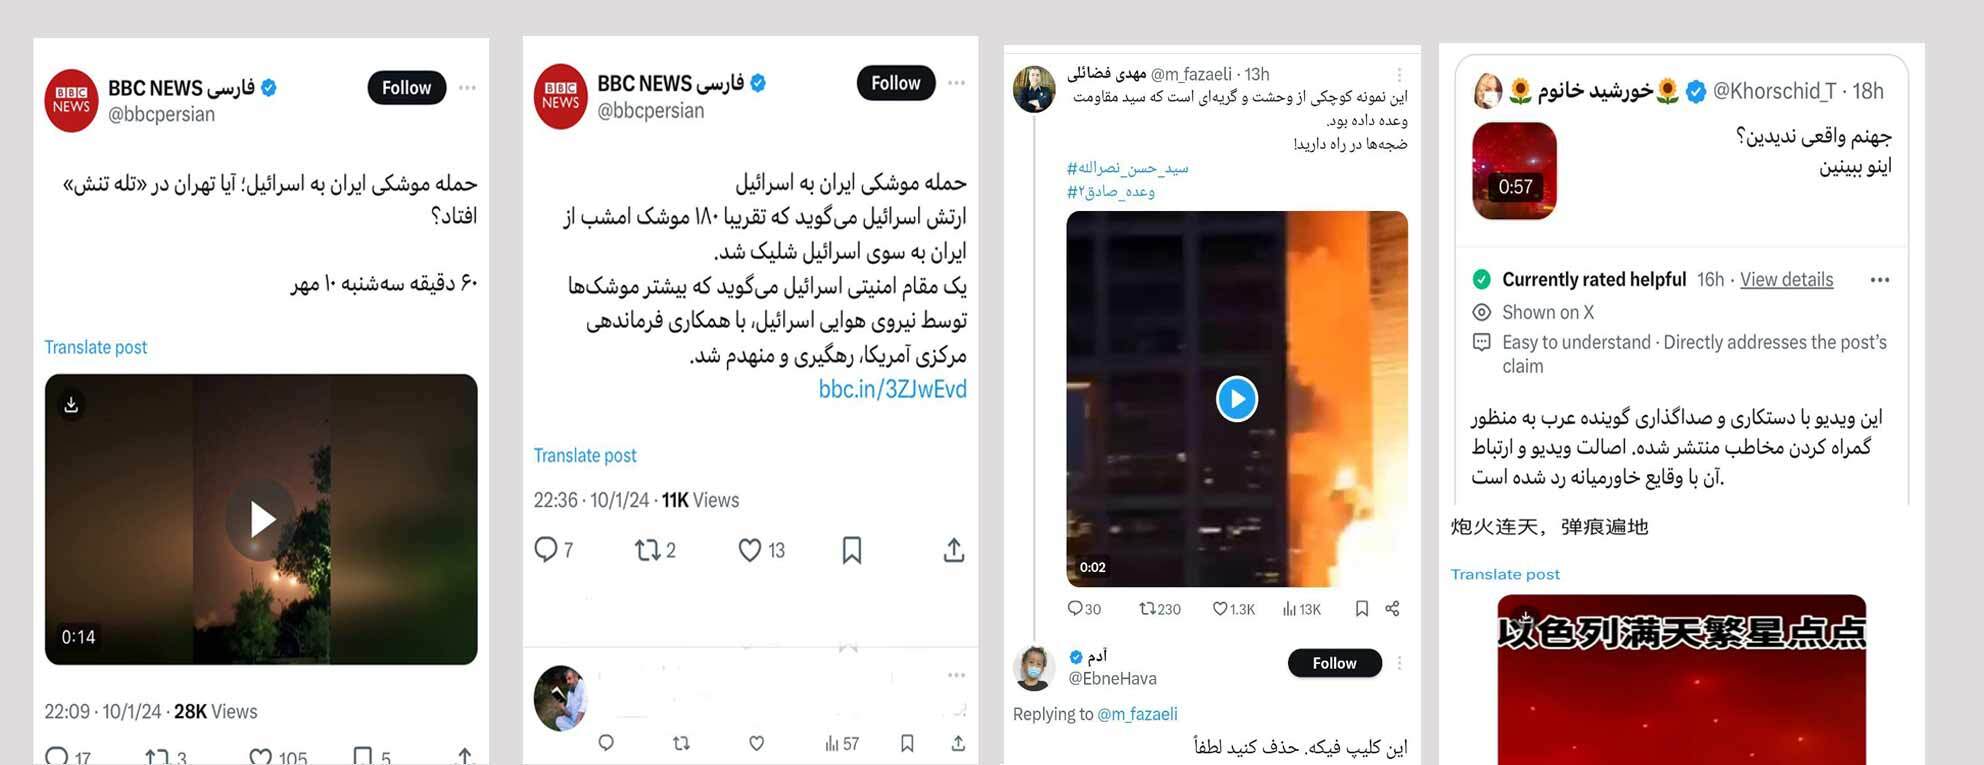Like the second BBC post with 13 likes
This screenshot has height=765, width=1984.
761,550
